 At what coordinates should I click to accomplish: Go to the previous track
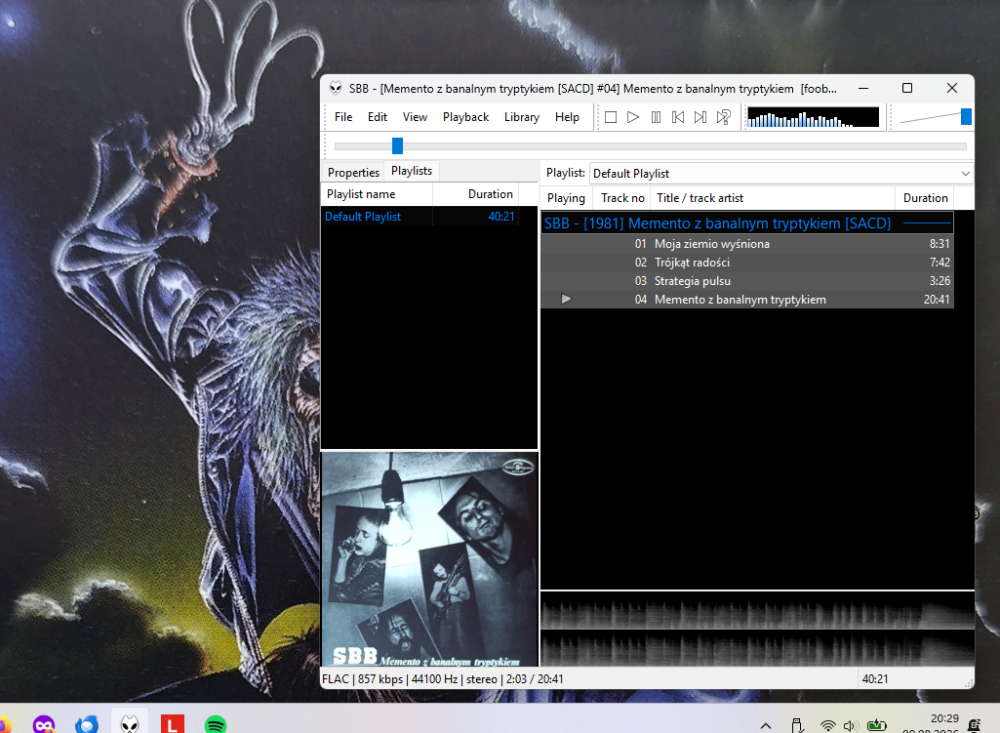678,117
